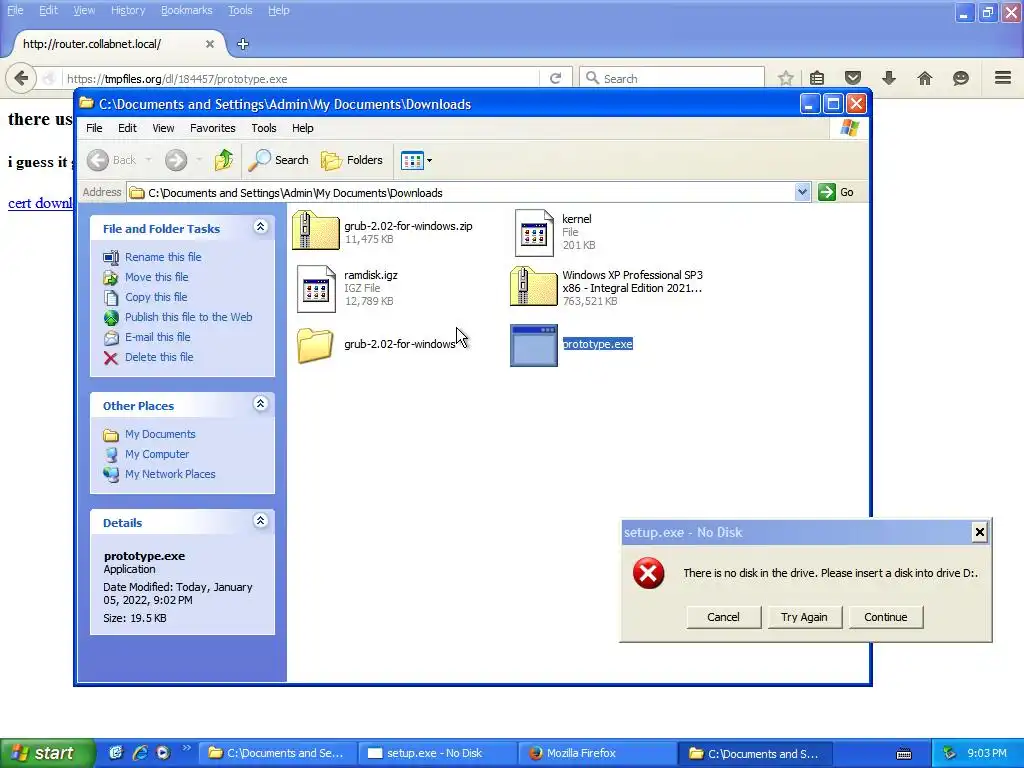
Task: Launch Windows Media Player quick launch icon
Action: [x=163, y=753]
